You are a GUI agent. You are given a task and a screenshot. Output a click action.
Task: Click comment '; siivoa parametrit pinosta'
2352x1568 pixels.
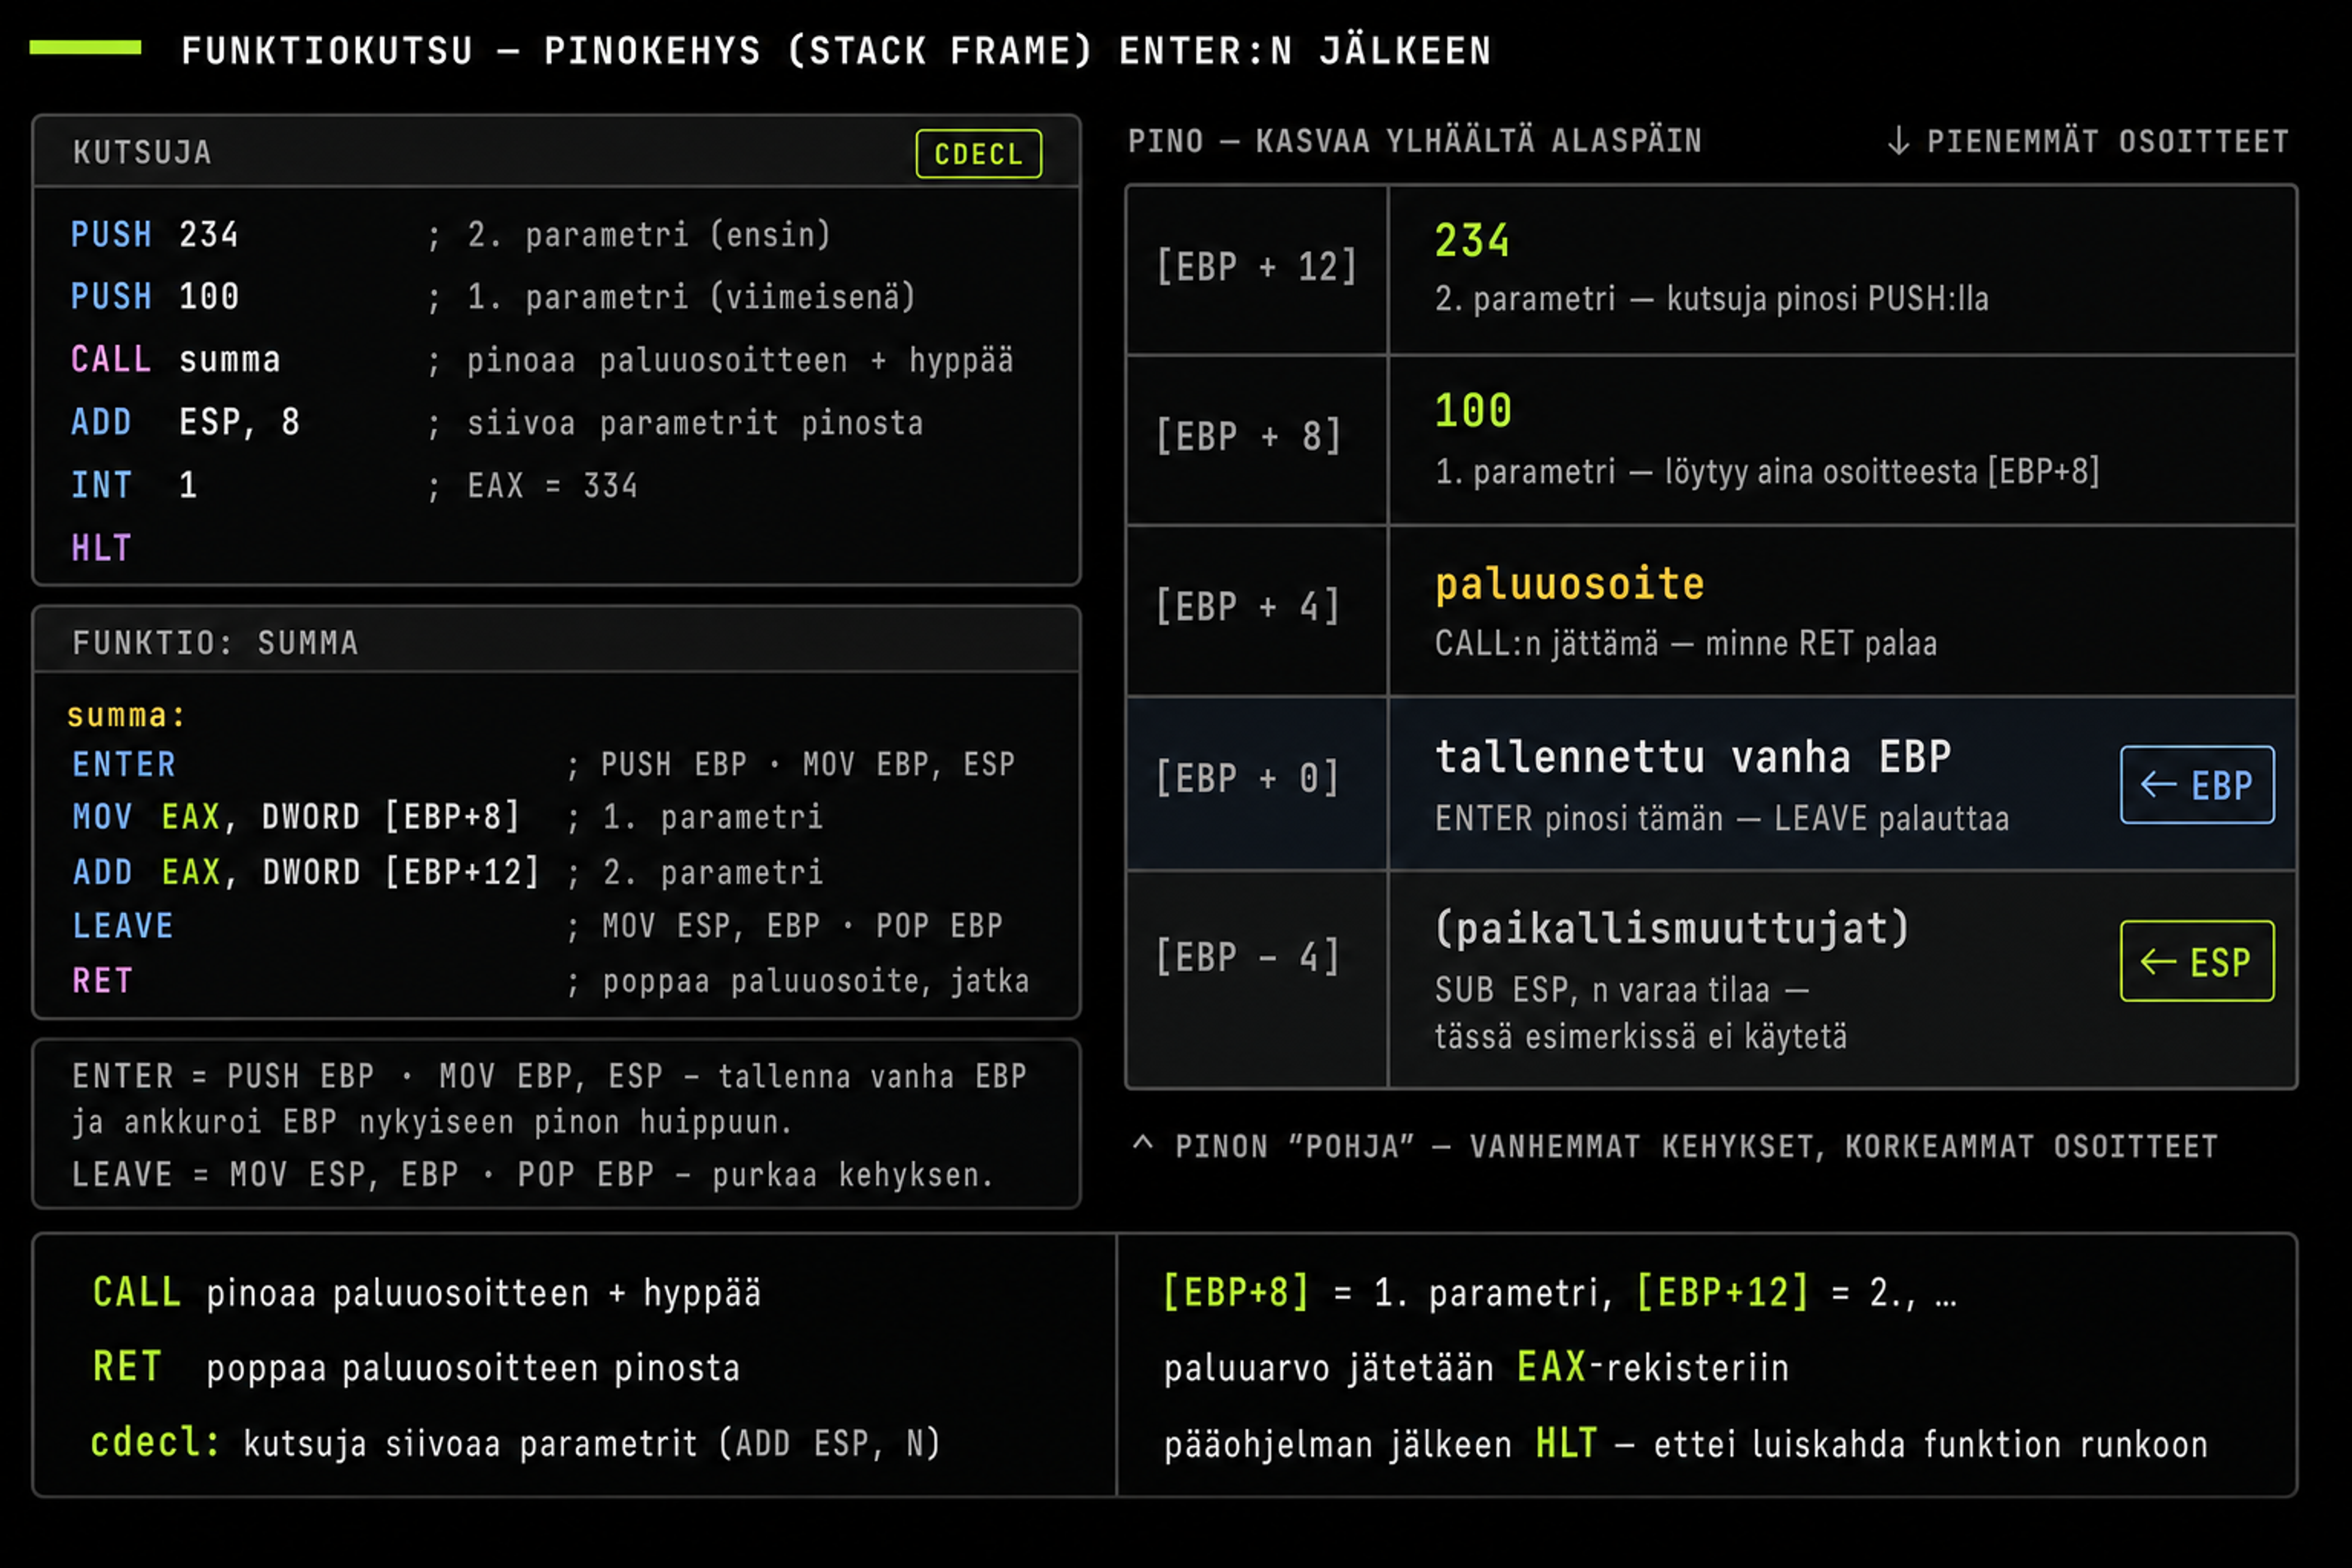click(x=675, y=423)
